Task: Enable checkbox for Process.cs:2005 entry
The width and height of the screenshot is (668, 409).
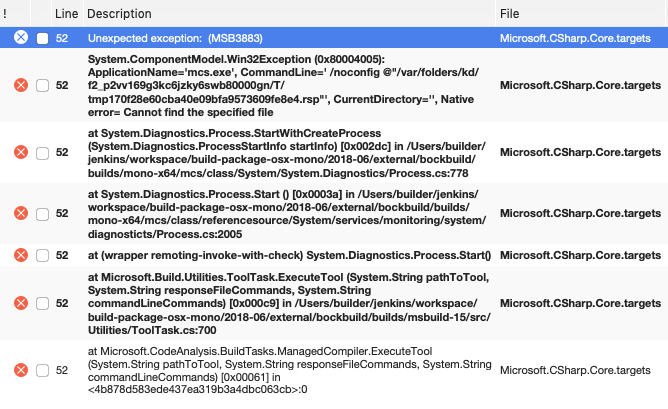Action: click(x=43, y=214)
